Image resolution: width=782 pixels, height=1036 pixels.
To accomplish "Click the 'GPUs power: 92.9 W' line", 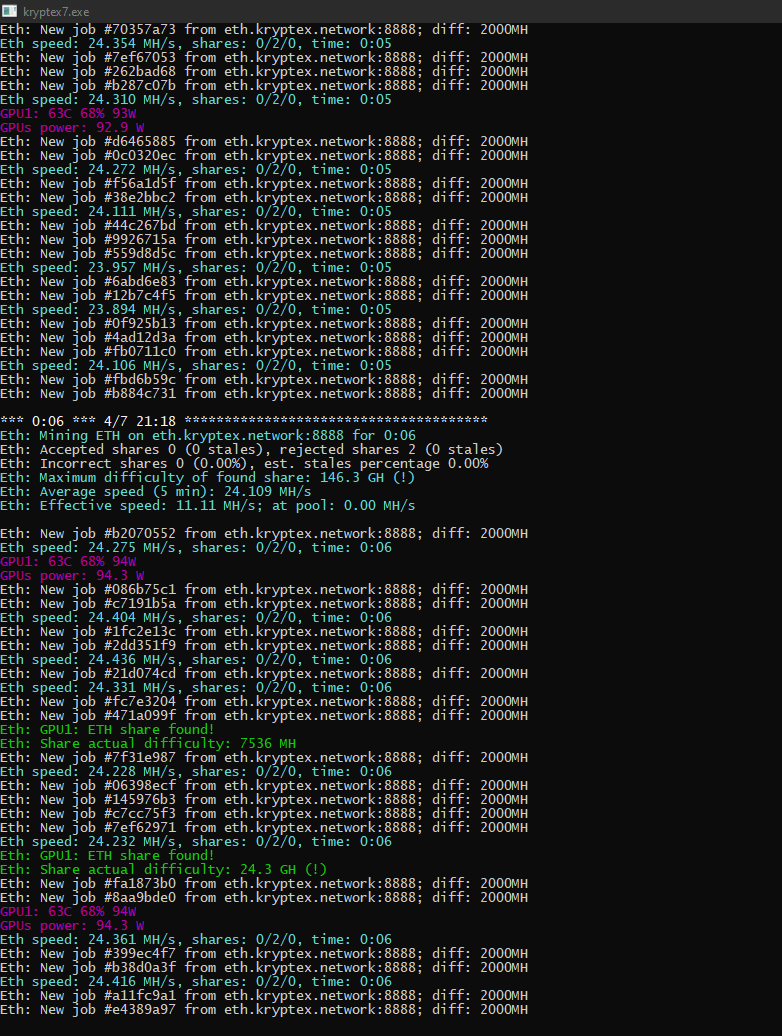I will tap(72, 128).
